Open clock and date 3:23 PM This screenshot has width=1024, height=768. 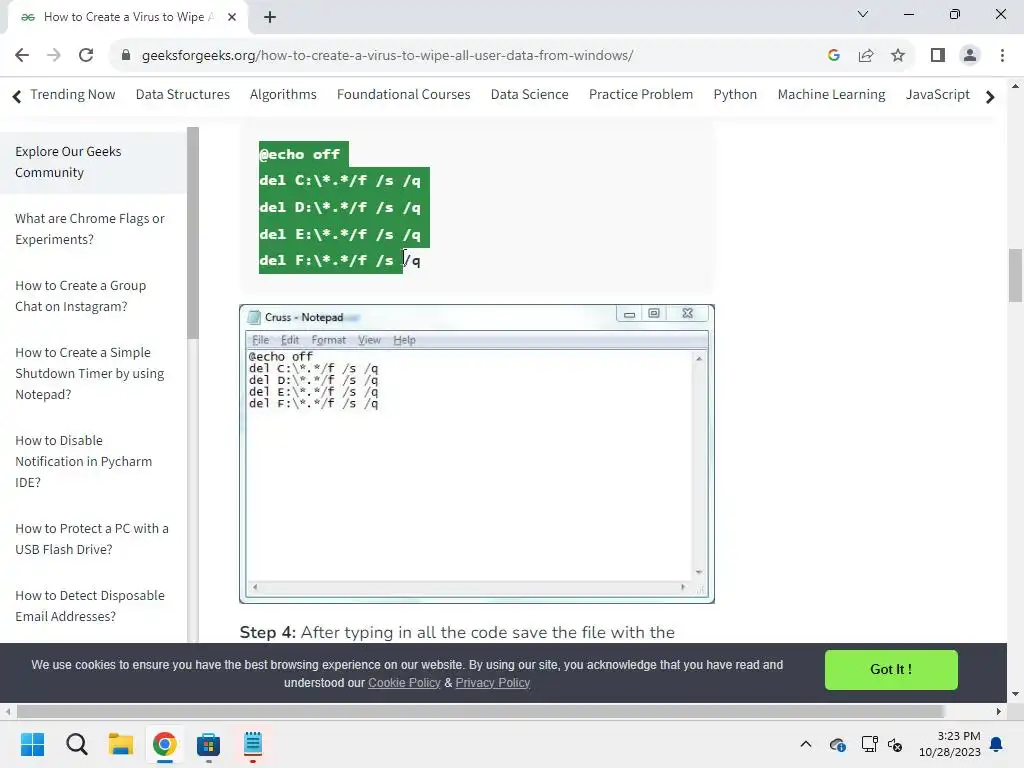950,744
